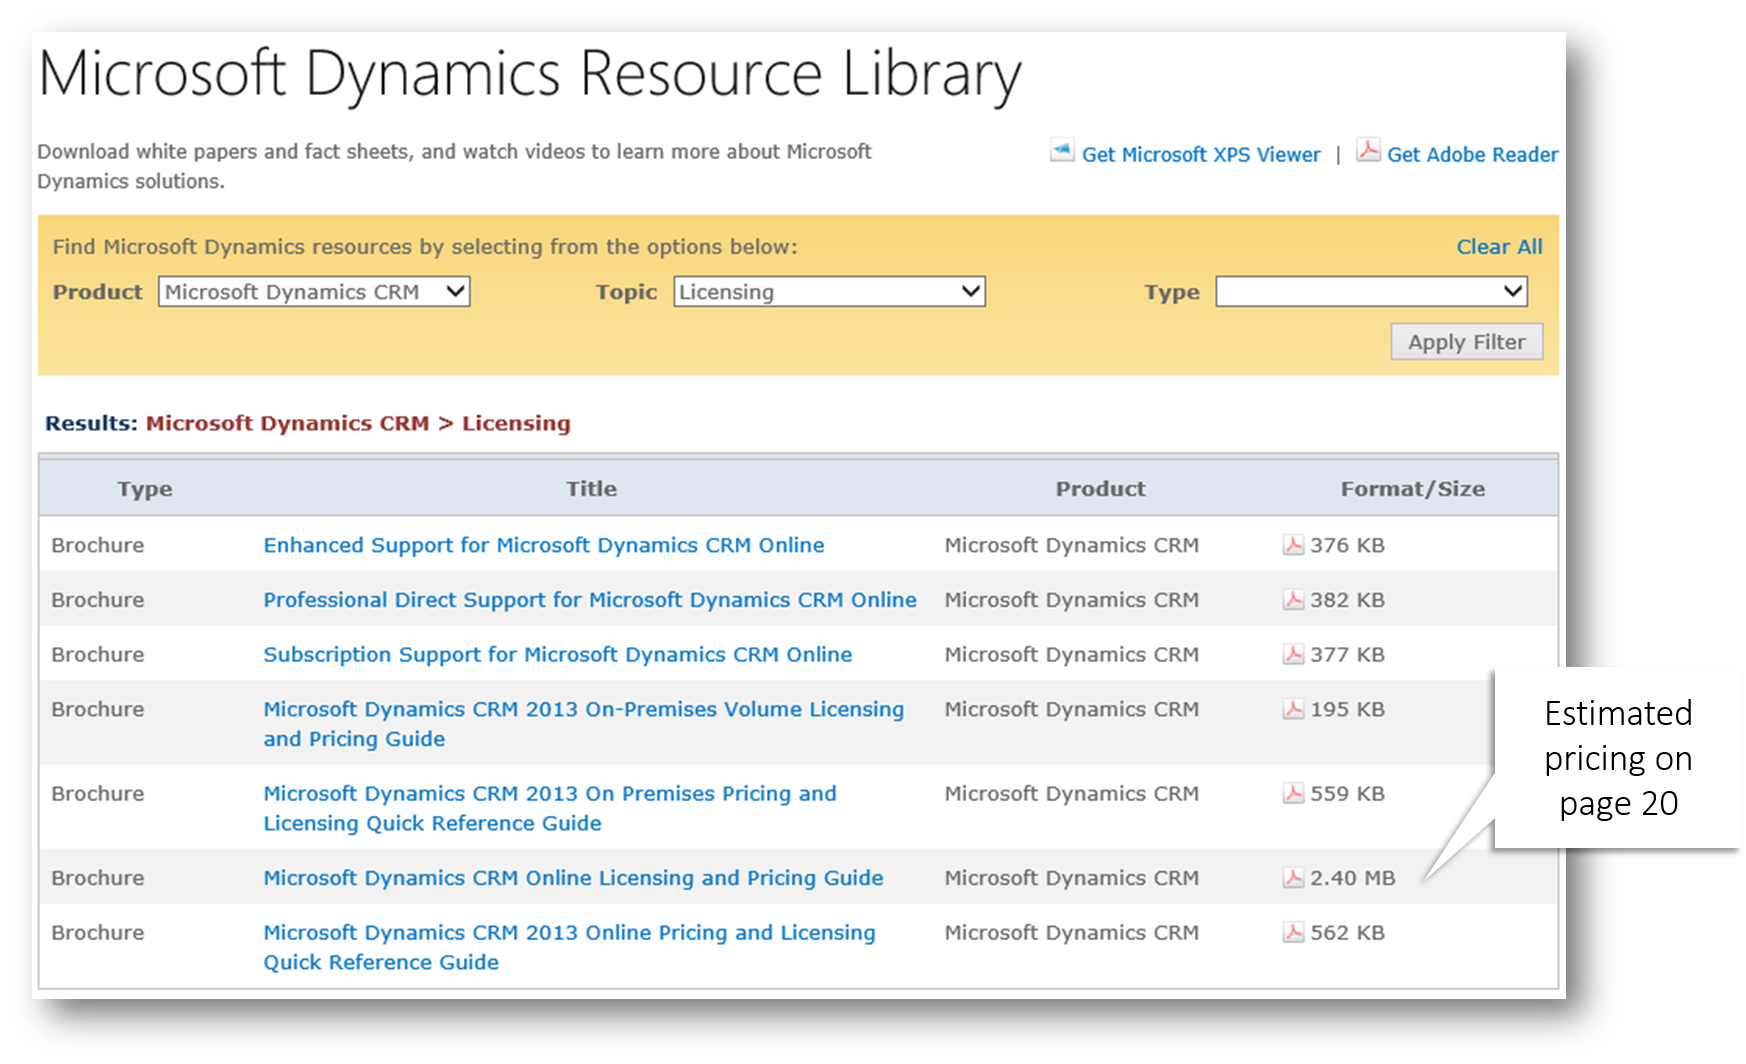Click the Product column header
Image resolution: width=1746 pixels, height=1064 pixels.
(x=1100, y=489)
